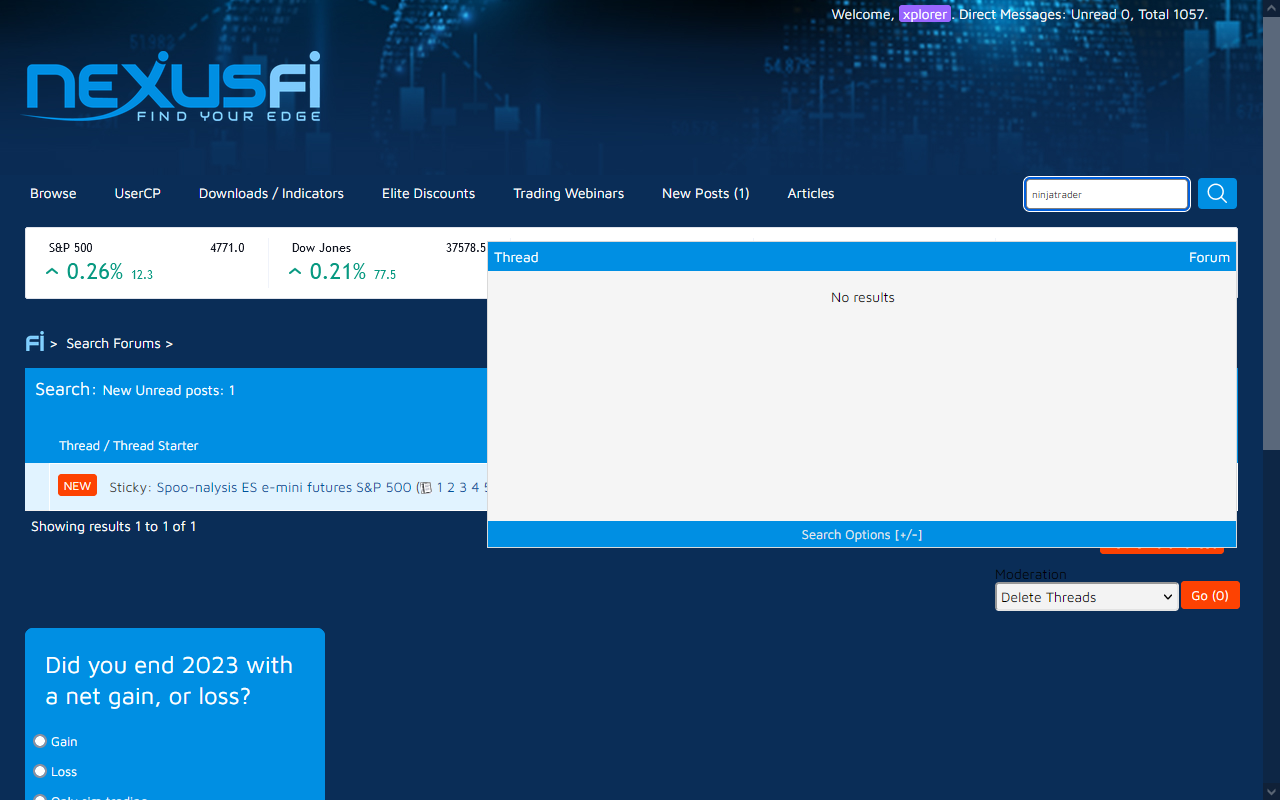Click the Search Forums breadcrumb link
Image resolution: width=1280 pixels, height=800 pixels.
[113, 343]
